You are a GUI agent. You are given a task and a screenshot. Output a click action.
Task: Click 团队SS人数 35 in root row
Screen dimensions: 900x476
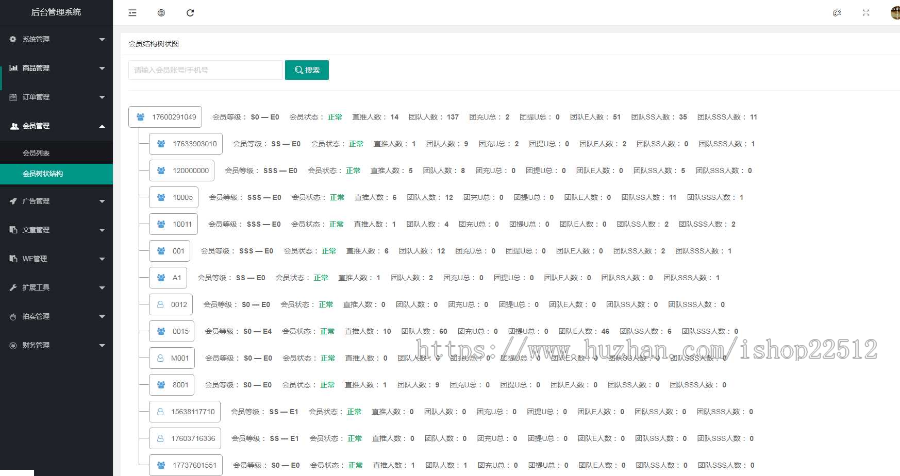click(x=659, y=117)
